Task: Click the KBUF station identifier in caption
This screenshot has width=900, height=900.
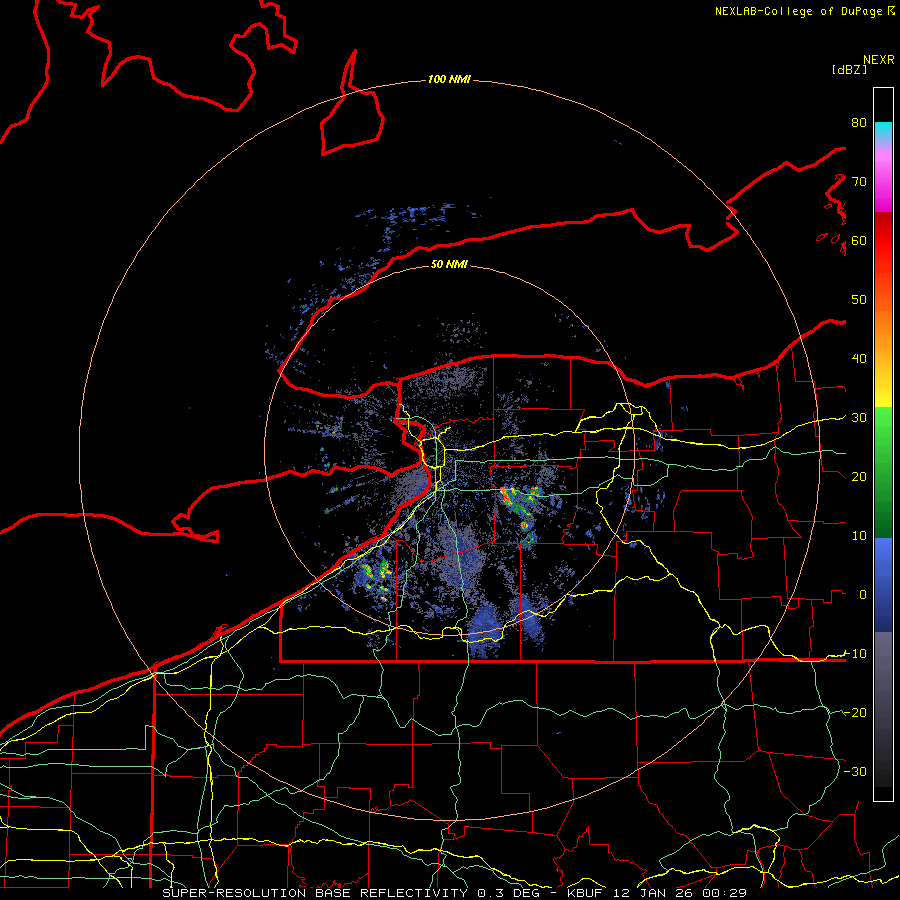Action: point(587,893)
